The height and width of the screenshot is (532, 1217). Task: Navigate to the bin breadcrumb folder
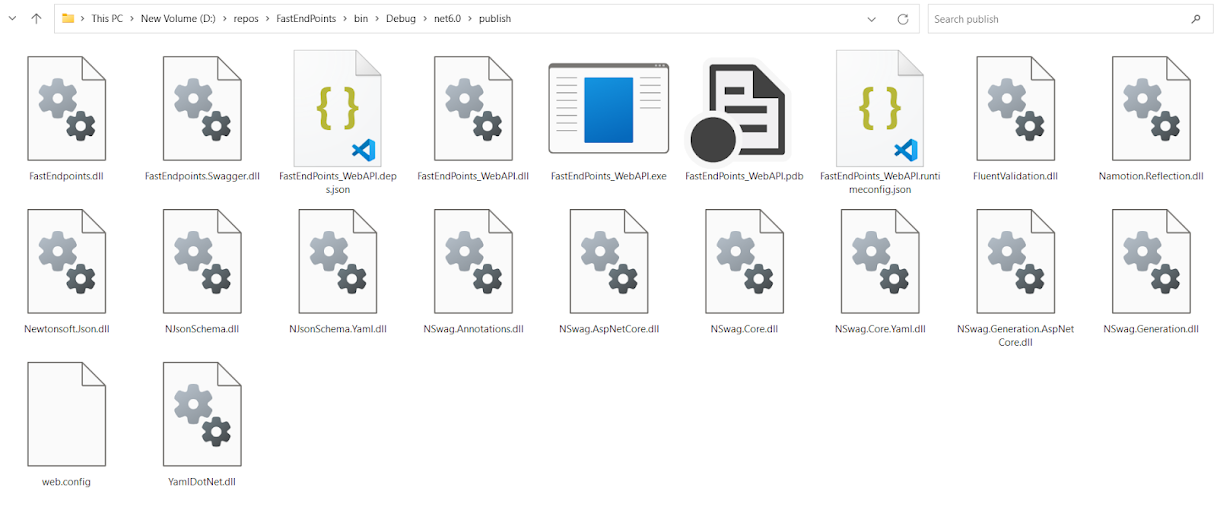pos(360,19)
